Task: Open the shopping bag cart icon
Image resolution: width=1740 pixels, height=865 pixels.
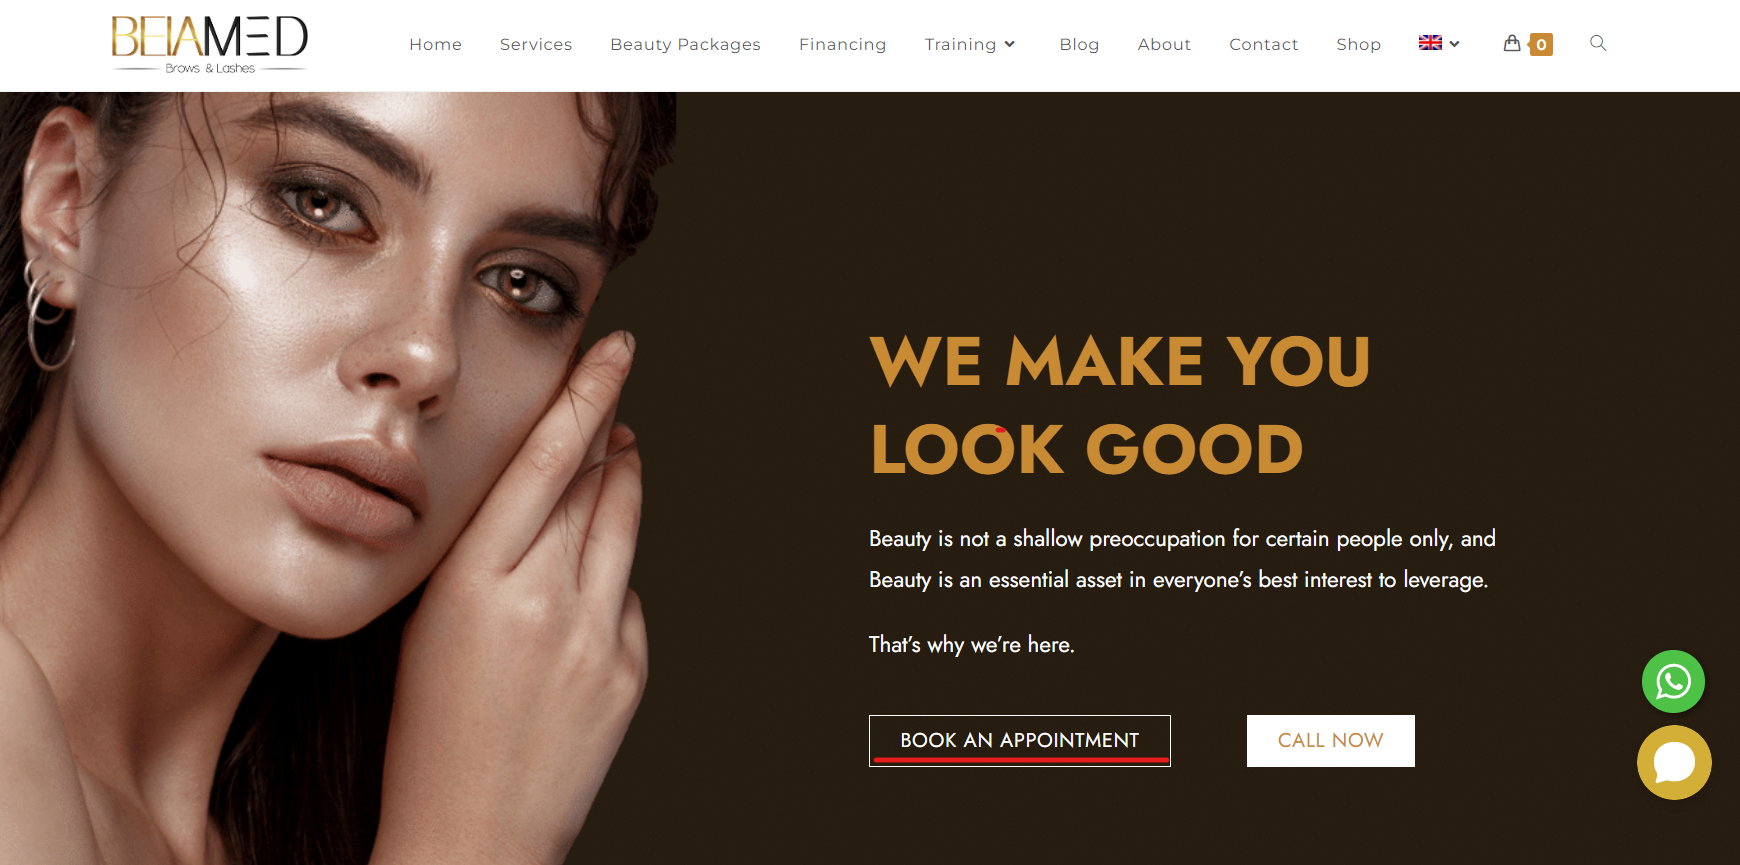Action: (x=1512, y=43)
